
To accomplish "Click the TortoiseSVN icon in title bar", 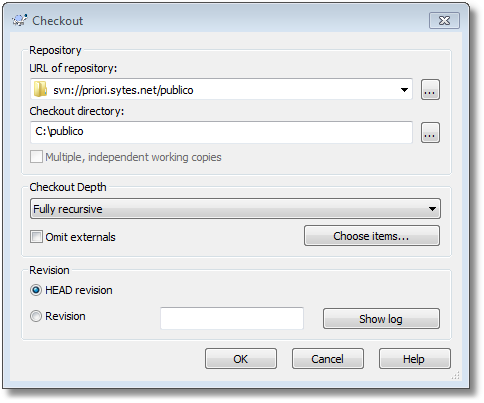I will [19, 21].
